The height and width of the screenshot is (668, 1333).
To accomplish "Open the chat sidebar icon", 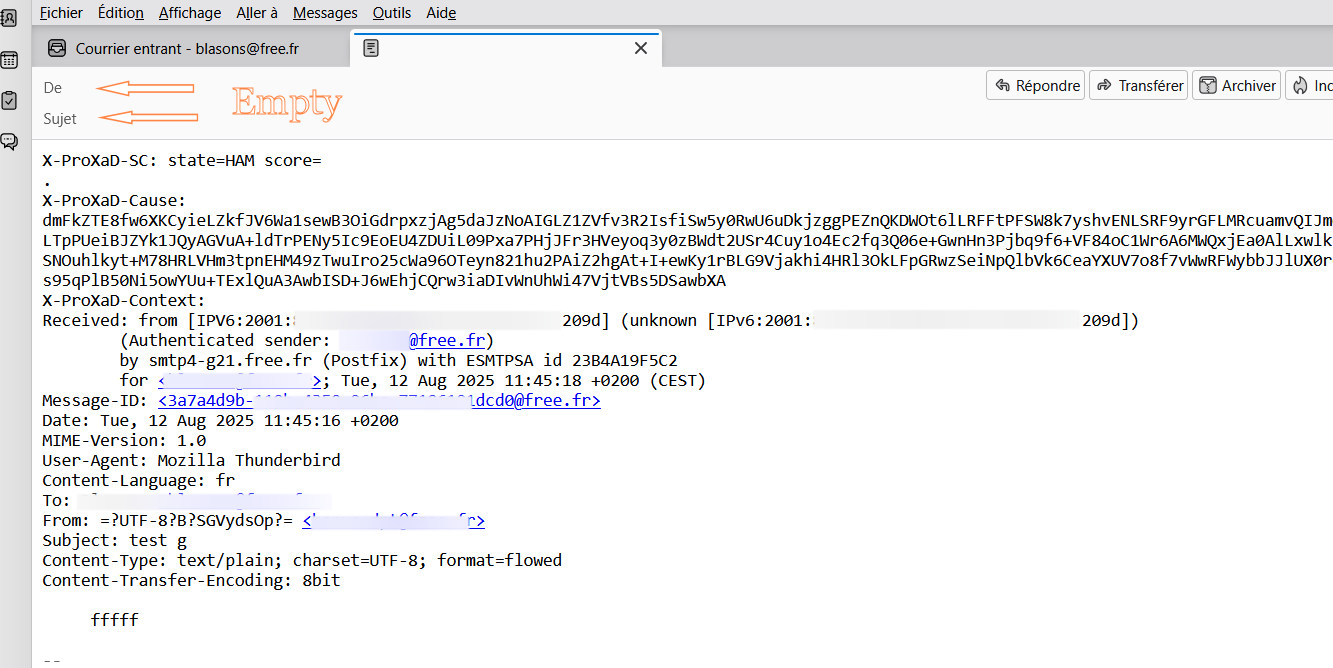I will 9,141.
